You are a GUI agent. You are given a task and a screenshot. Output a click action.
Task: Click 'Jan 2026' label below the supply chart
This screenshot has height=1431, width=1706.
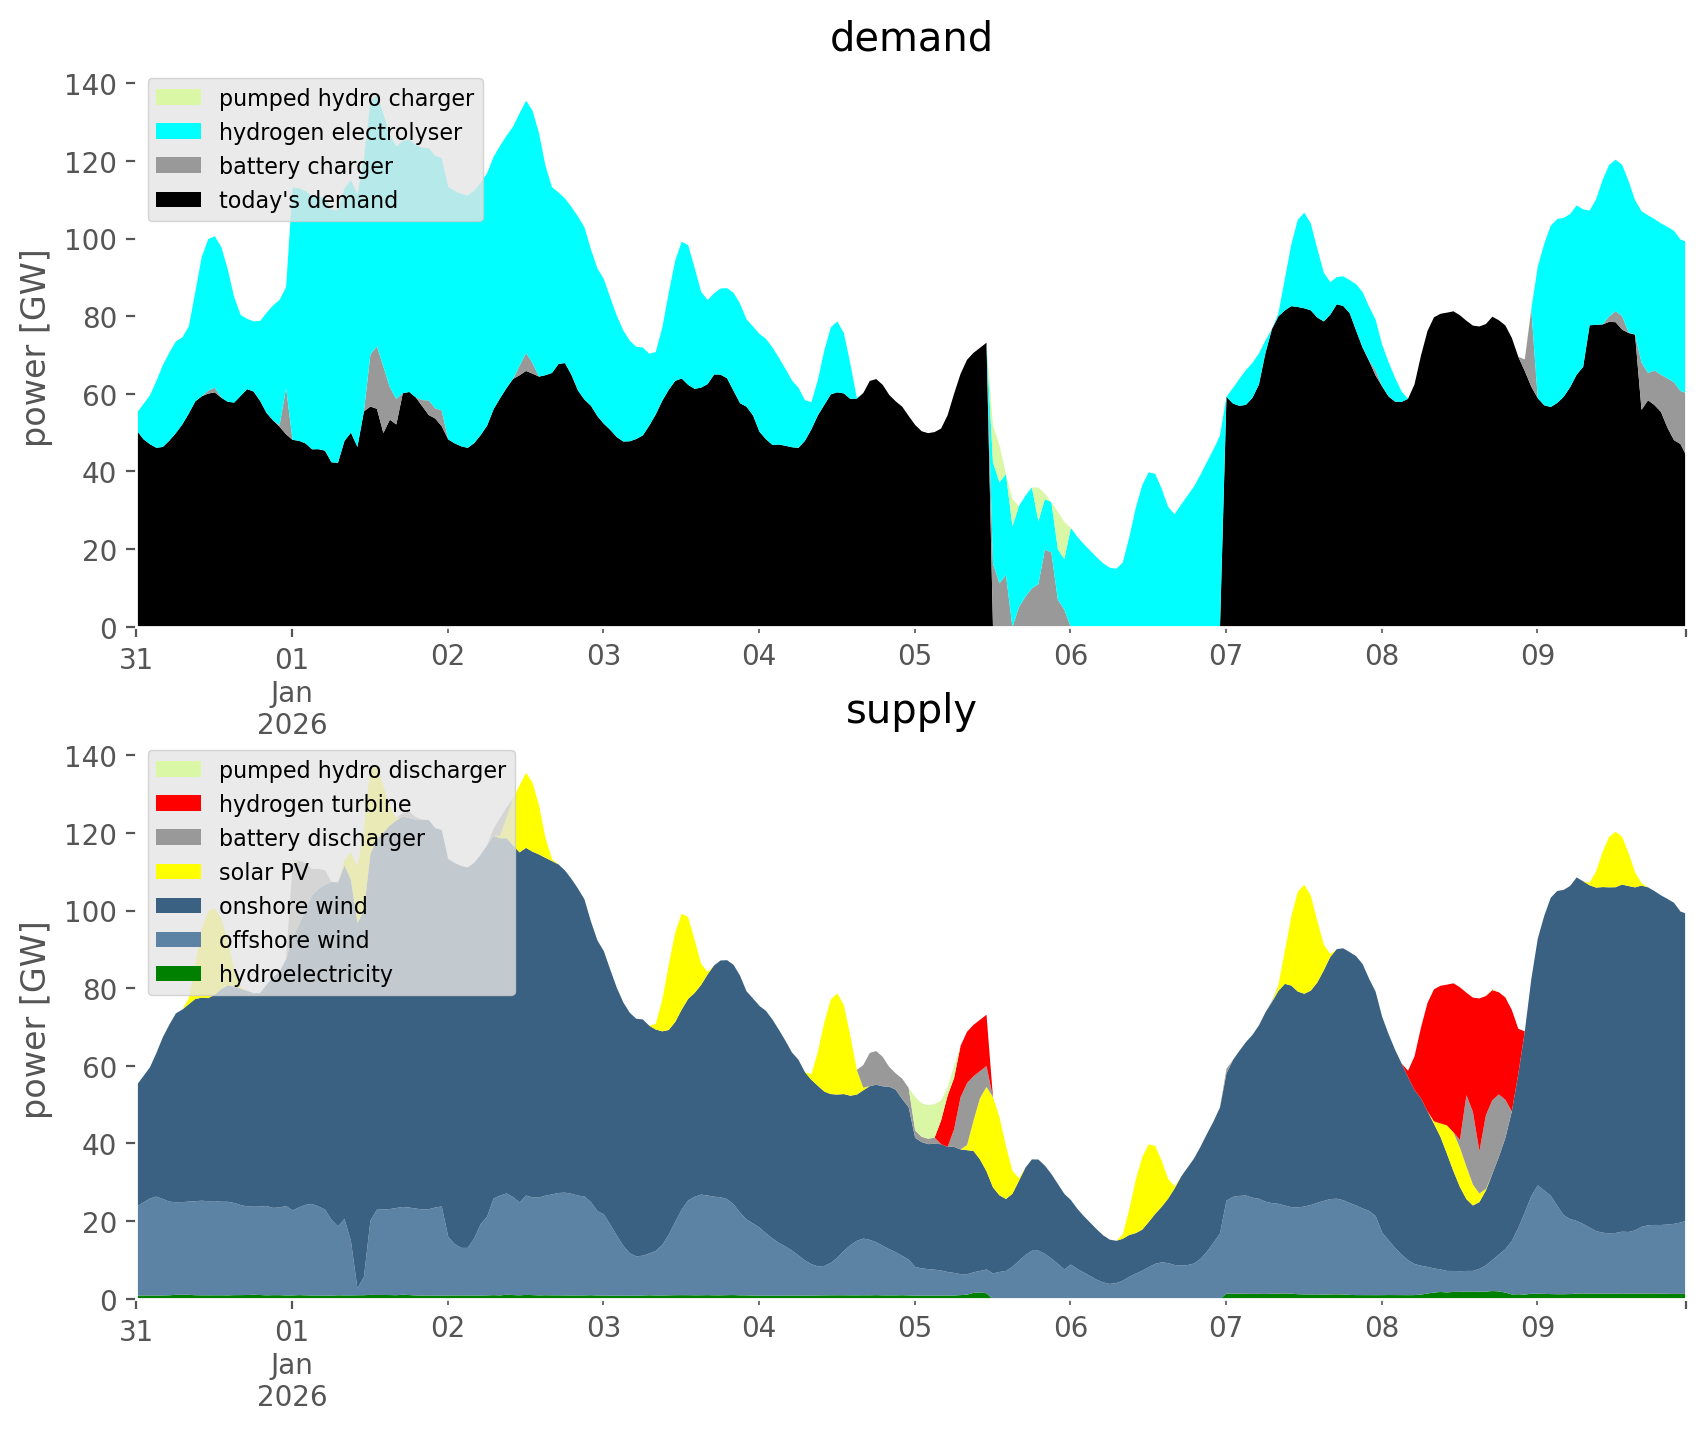point(292,1380)
